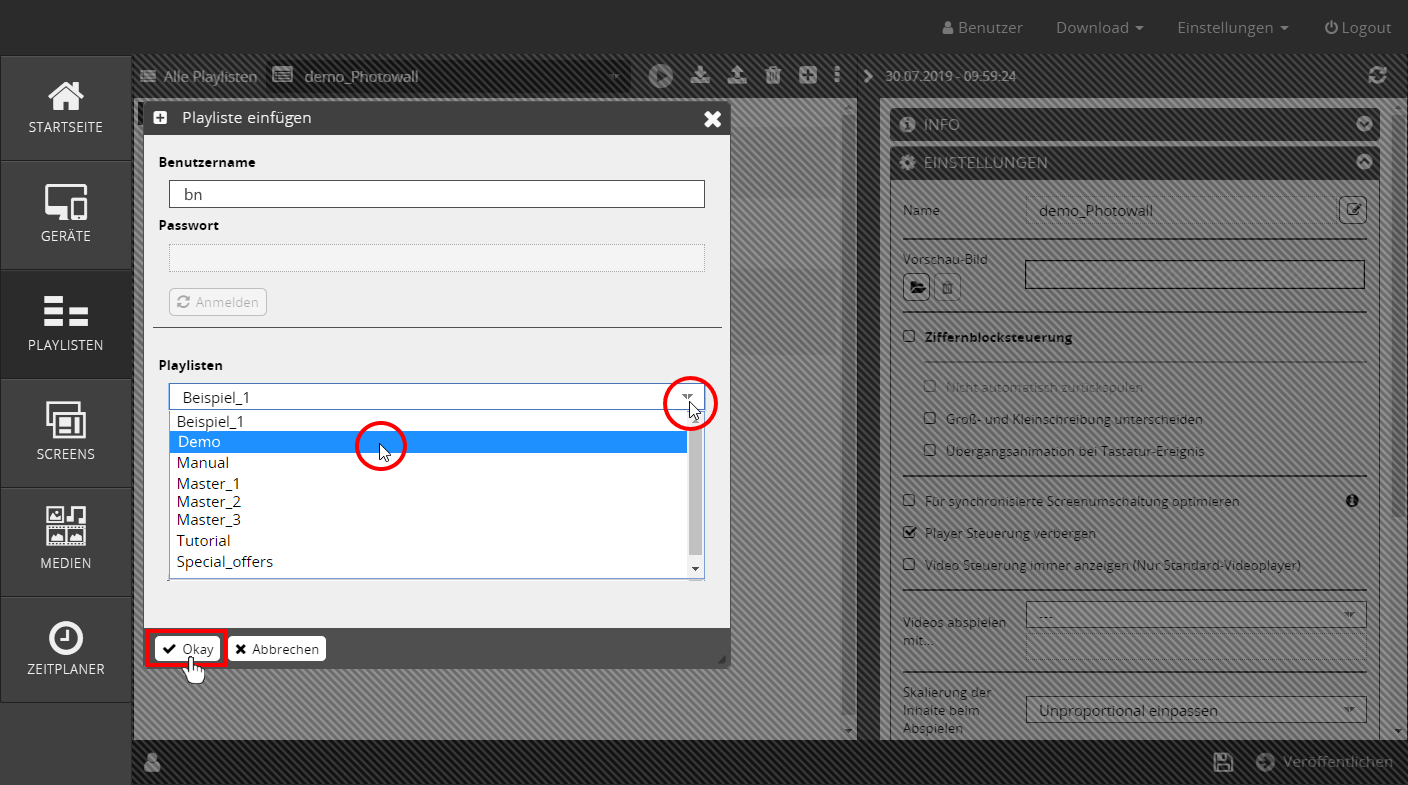Select Special_offers from the playlist list
Screen dimensions: 1408x785
[x=225, y=562]
